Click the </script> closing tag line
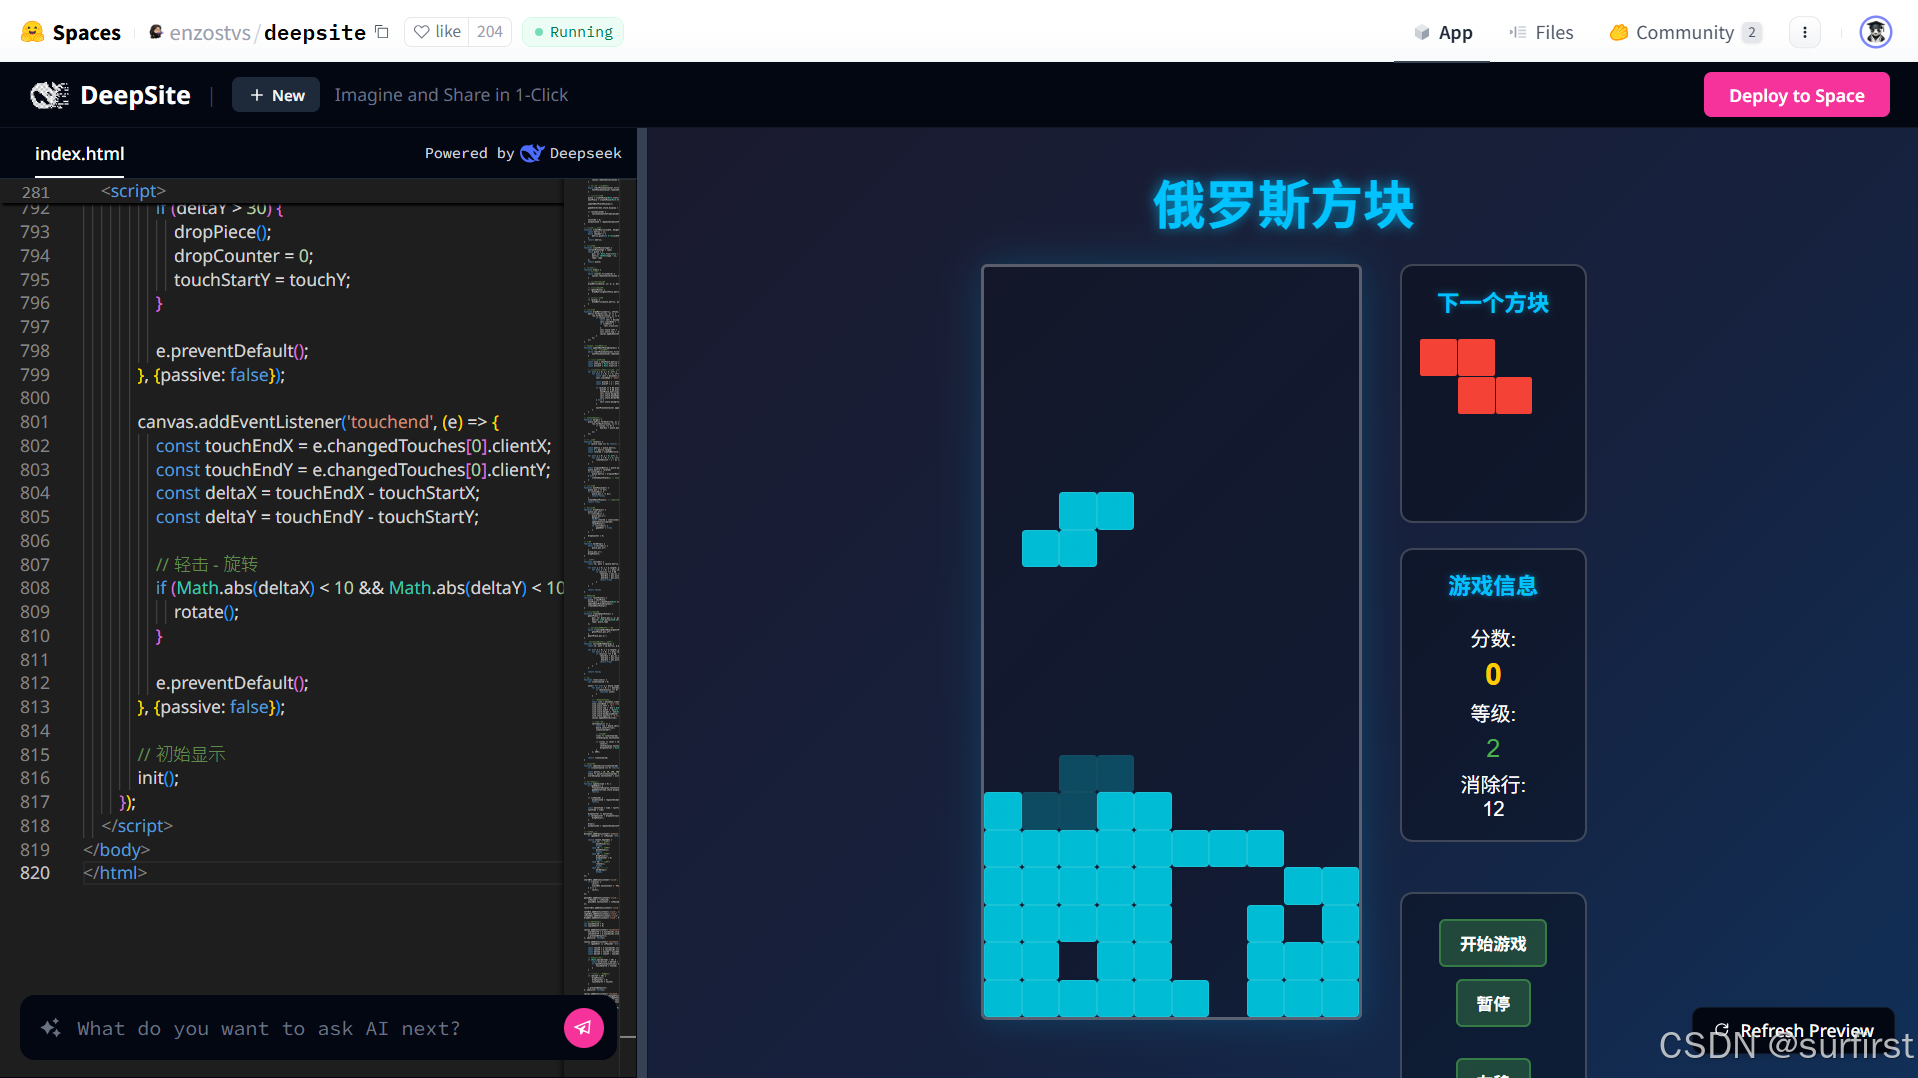1918x1078 pixels. click(x=137, y=826)
